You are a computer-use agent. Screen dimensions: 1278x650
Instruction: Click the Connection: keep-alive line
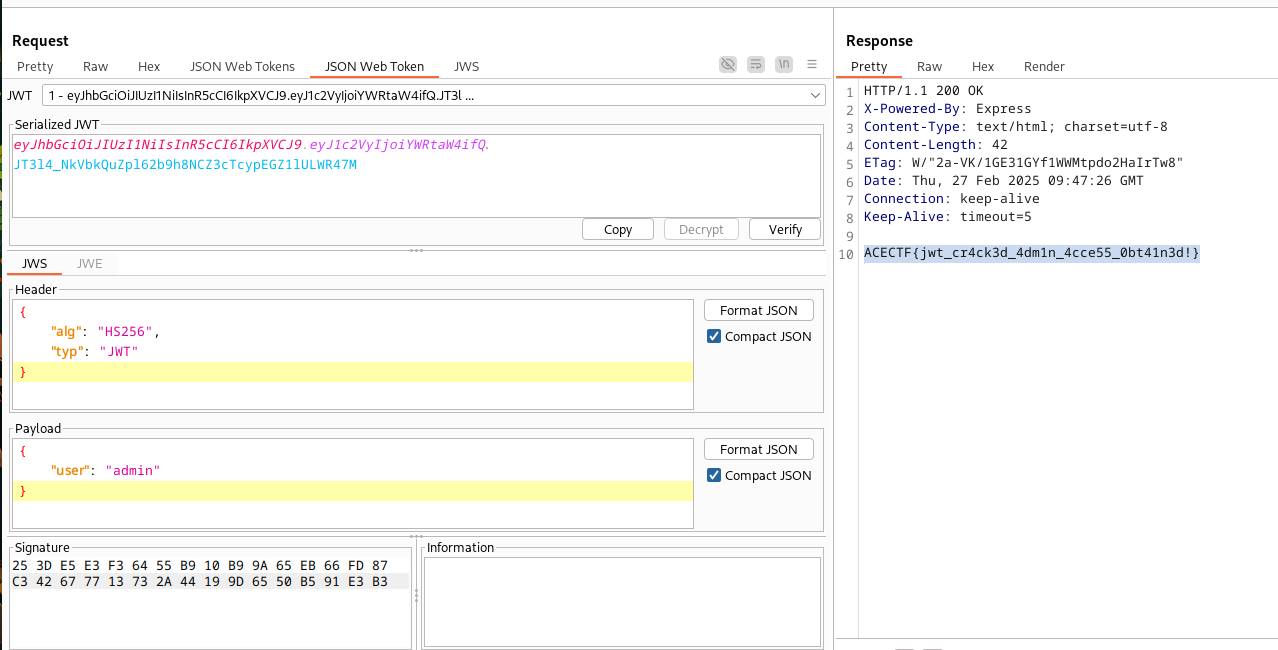pyautogui.click(x=952, y=199)
